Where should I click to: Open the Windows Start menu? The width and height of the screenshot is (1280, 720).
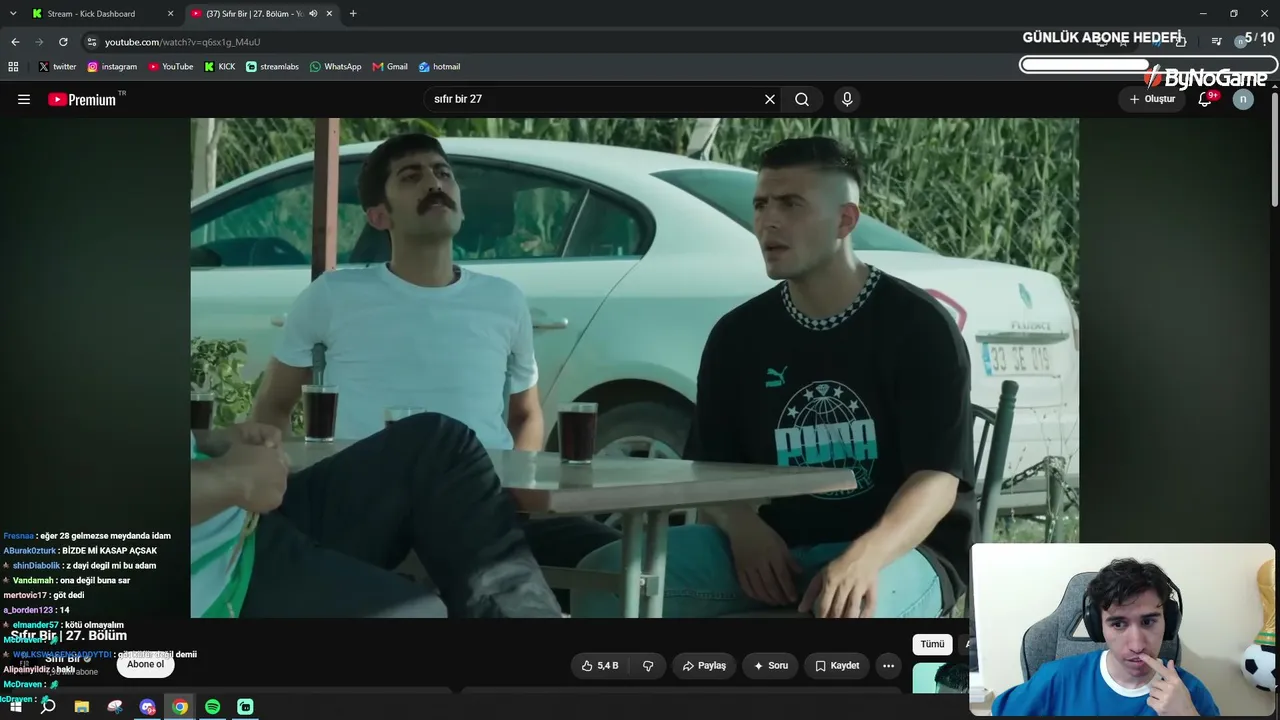click(15, 707)
